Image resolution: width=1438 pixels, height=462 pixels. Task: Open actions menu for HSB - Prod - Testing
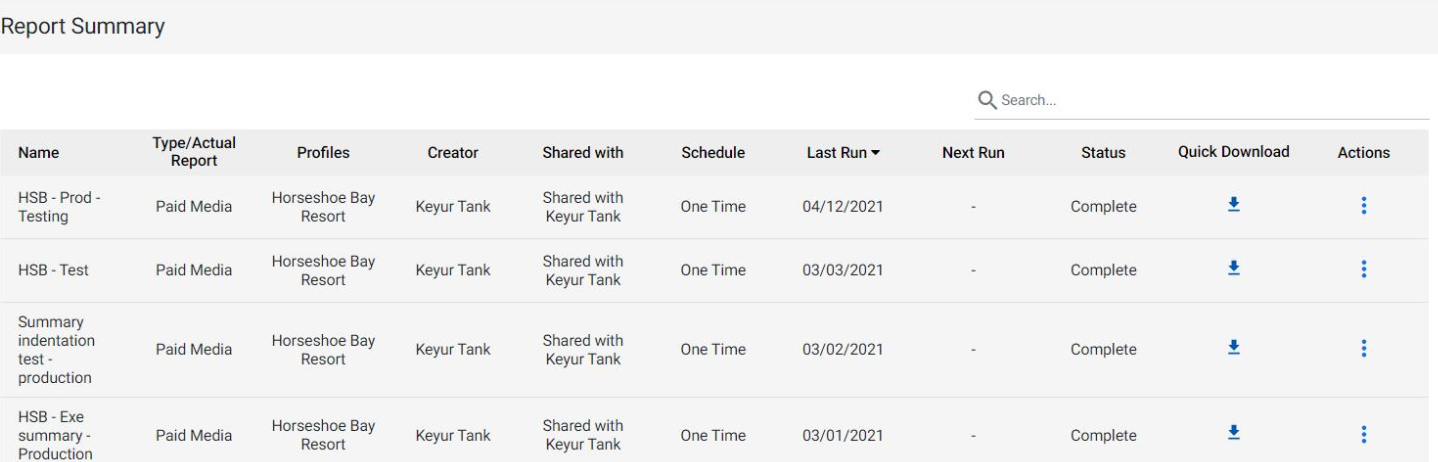1364,205
